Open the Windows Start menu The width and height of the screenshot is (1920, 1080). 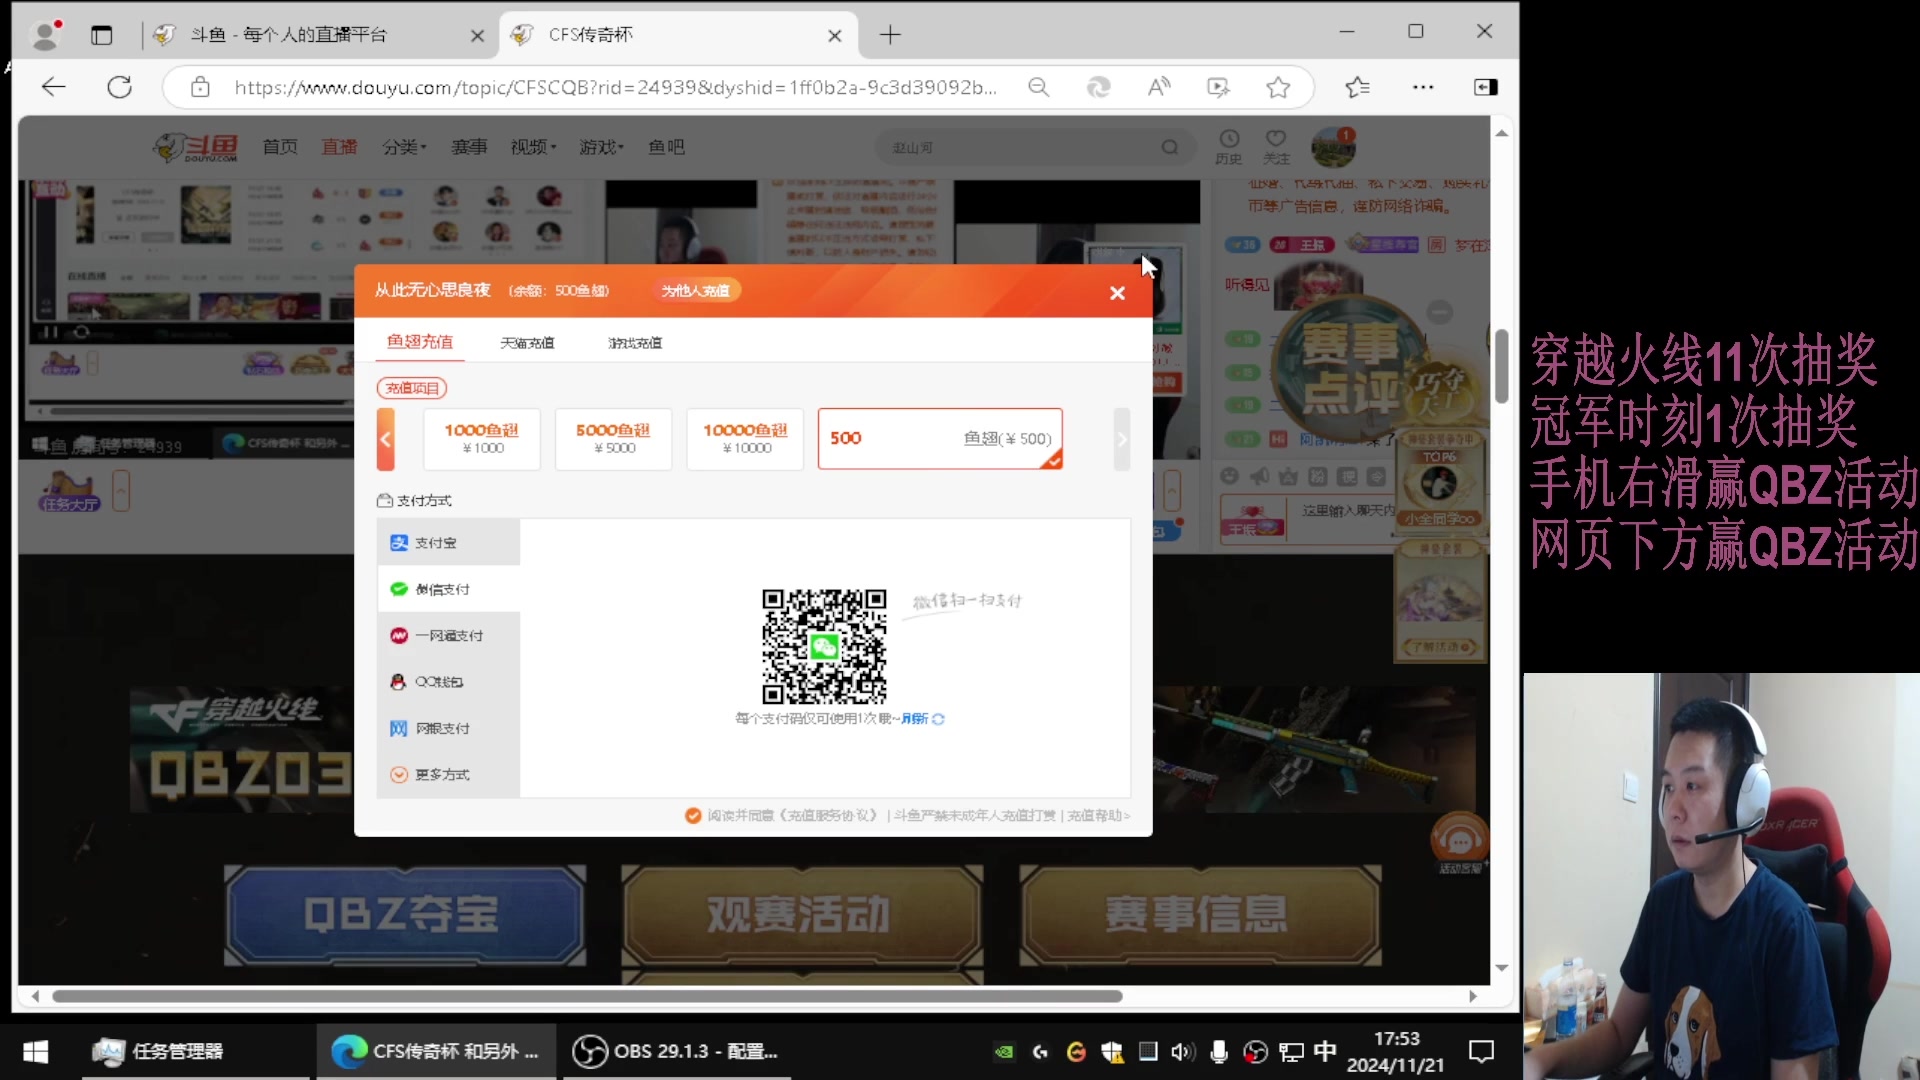(36, 1052)
